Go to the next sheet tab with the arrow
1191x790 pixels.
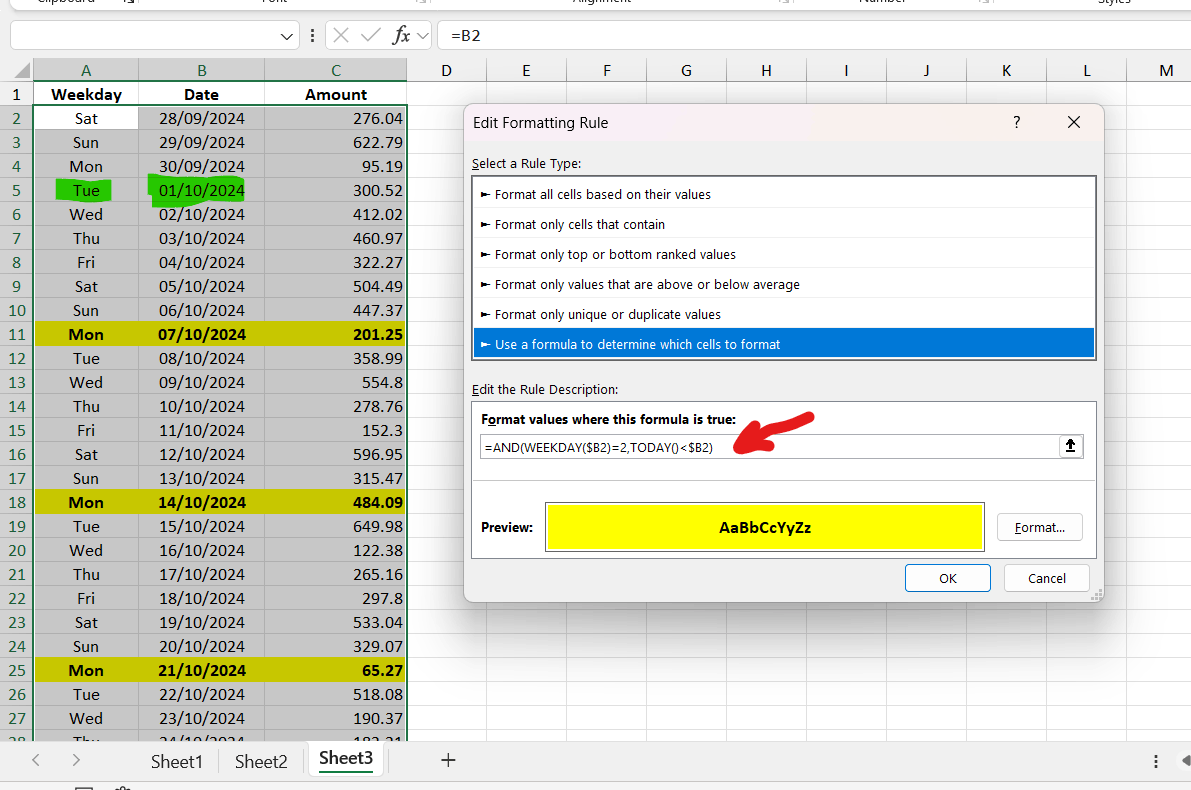click(75, 760)
